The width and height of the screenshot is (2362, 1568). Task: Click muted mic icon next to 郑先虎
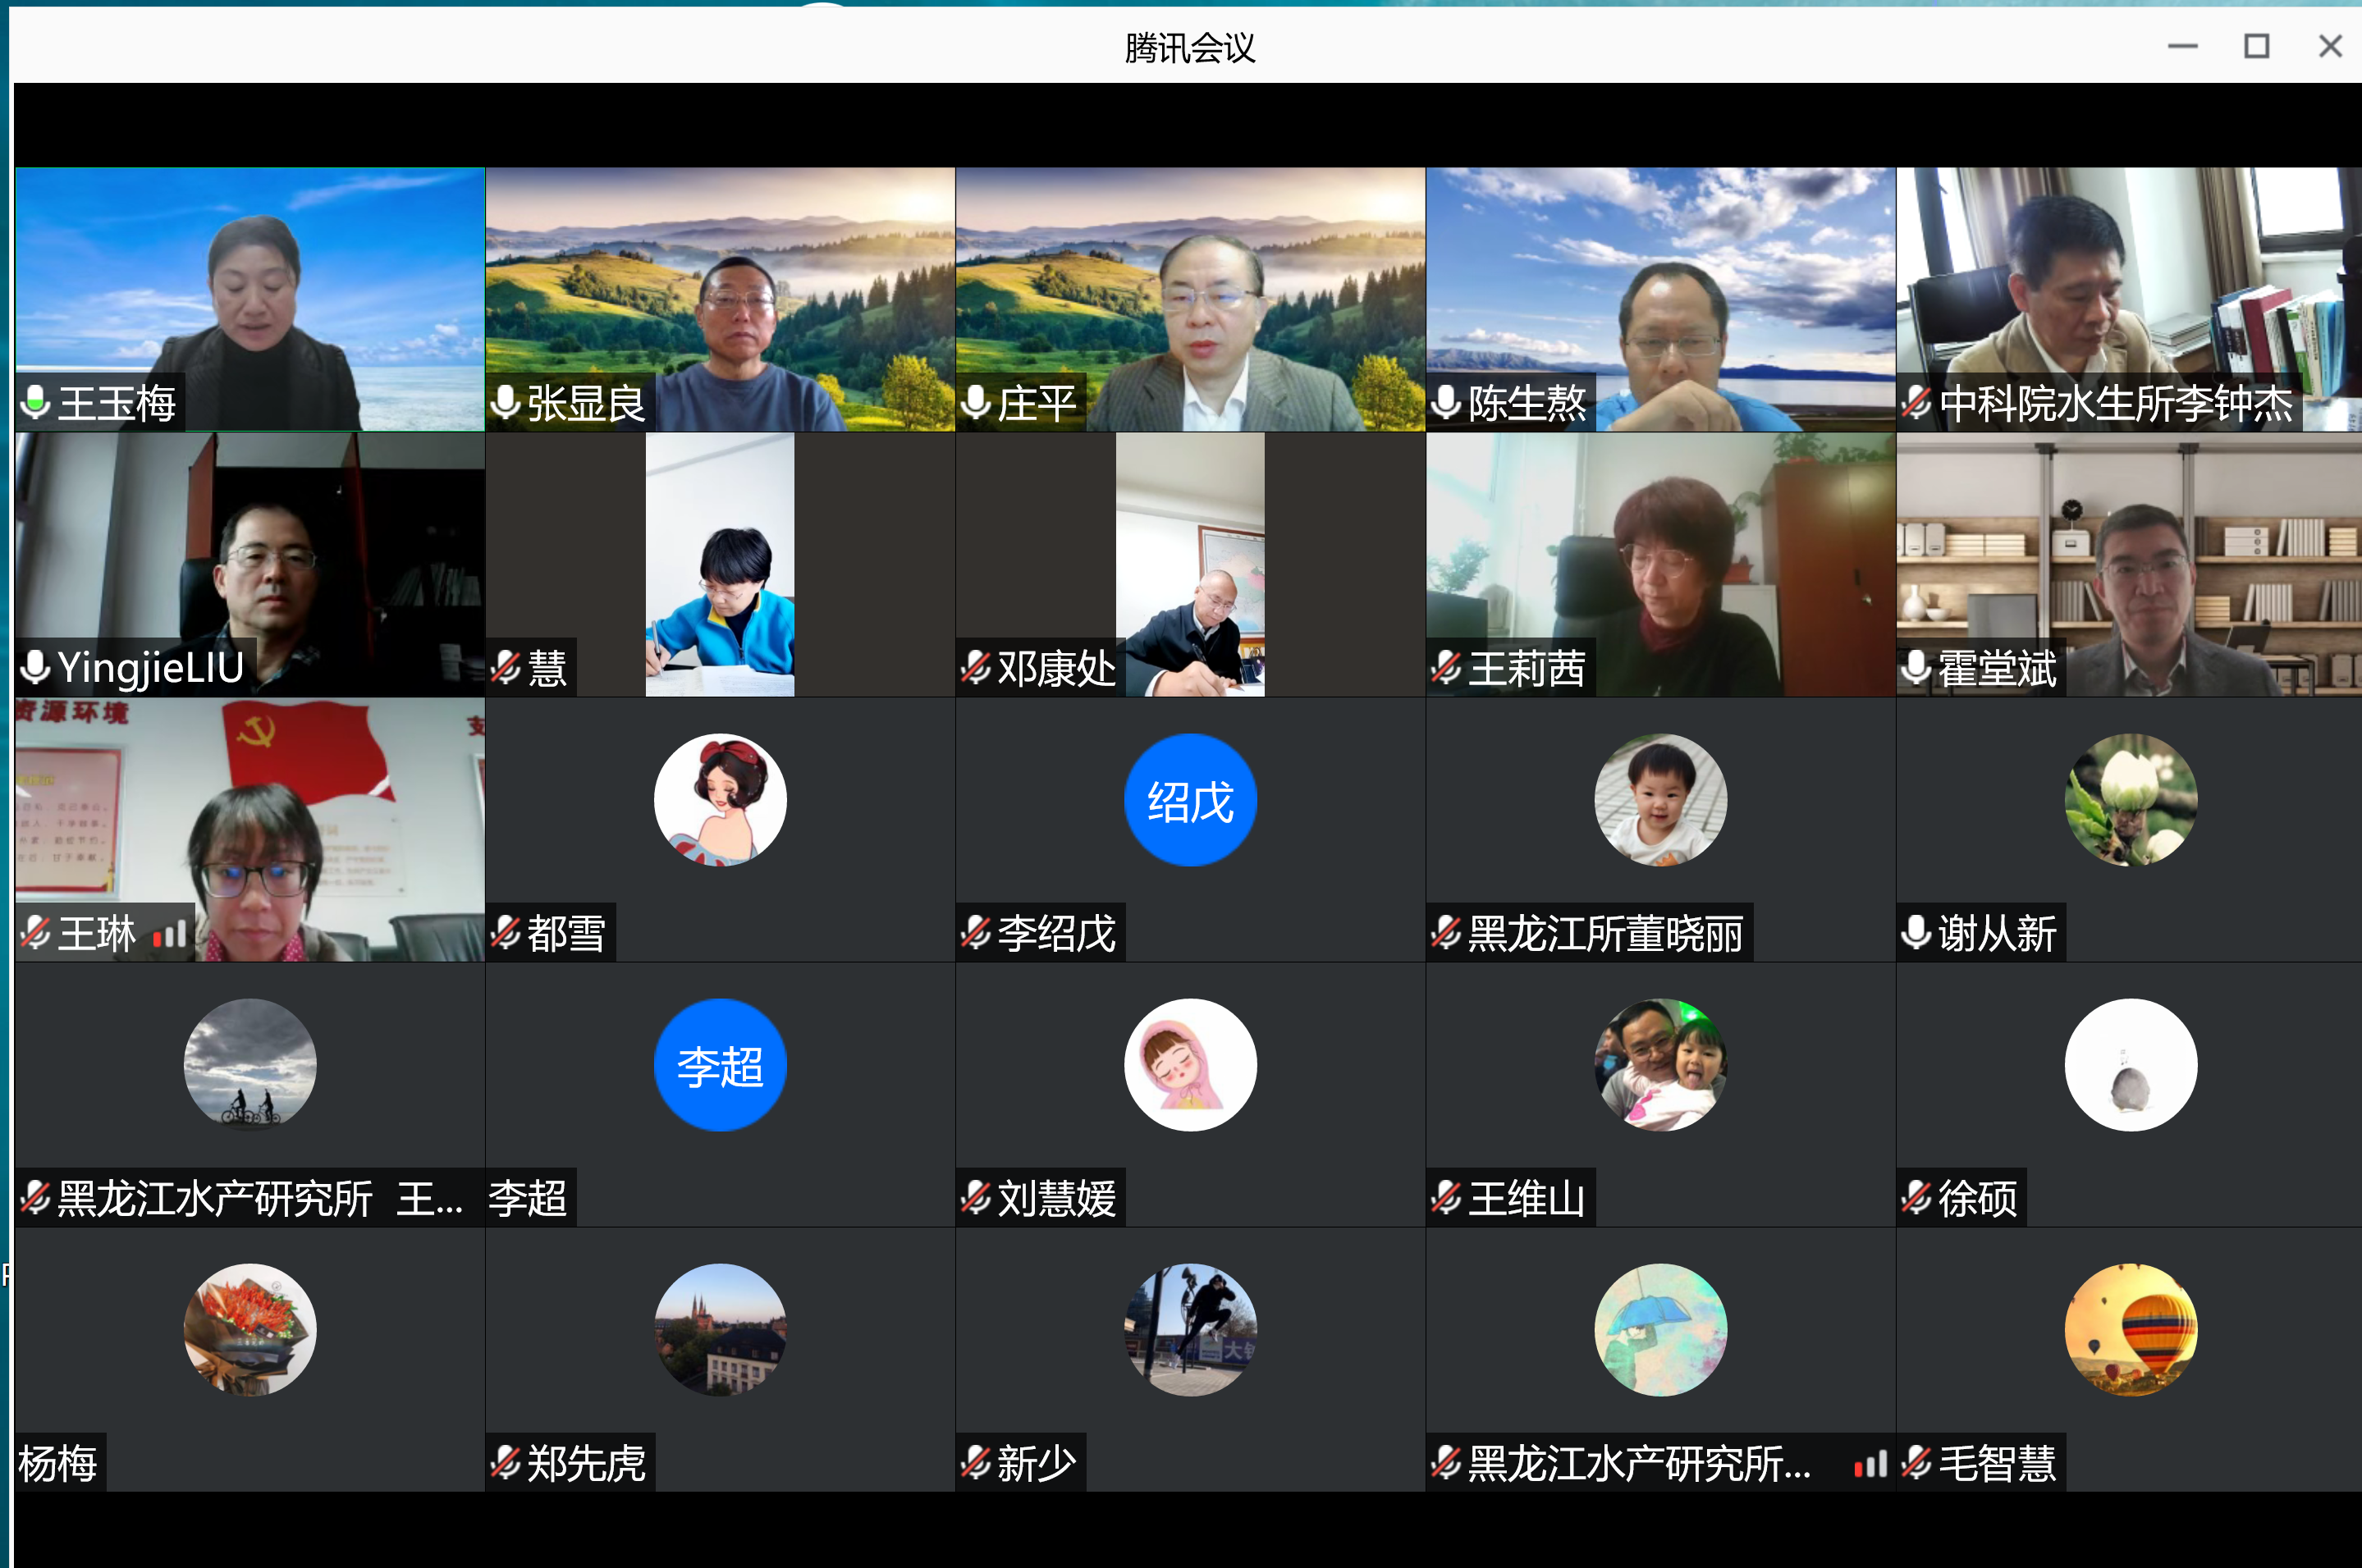point(505,1463)
